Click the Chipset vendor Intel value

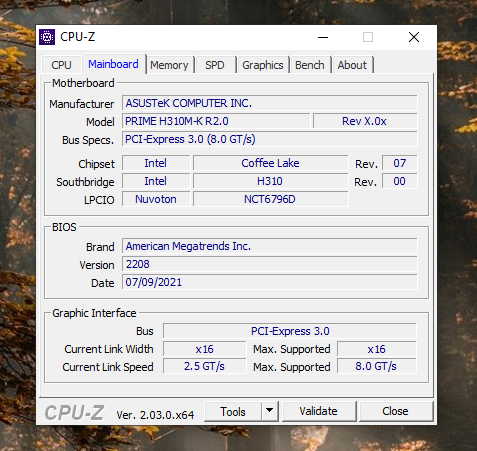(x=156, y=163)
